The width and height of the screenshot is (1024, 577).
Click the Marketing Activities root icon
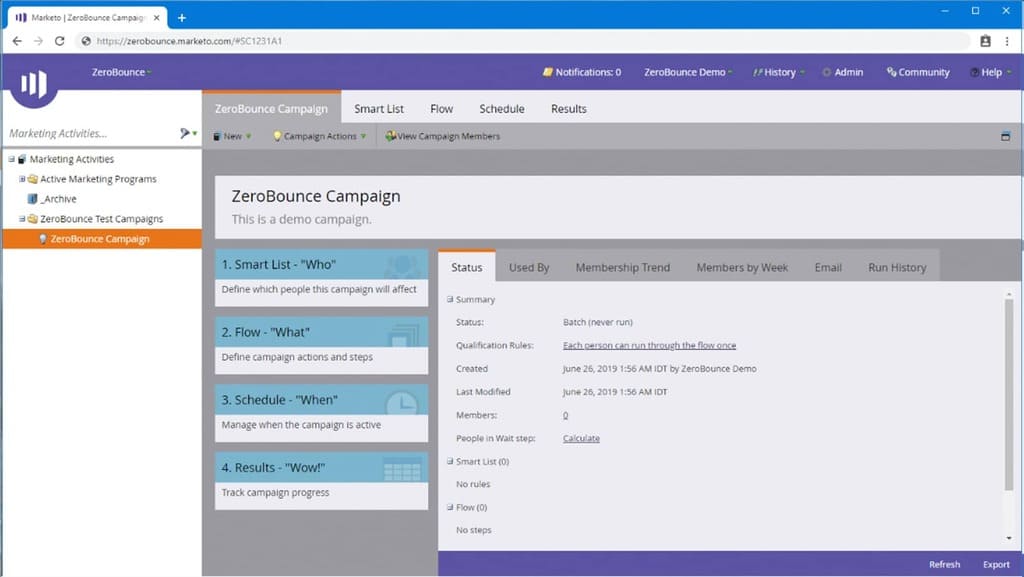[22, 159]
